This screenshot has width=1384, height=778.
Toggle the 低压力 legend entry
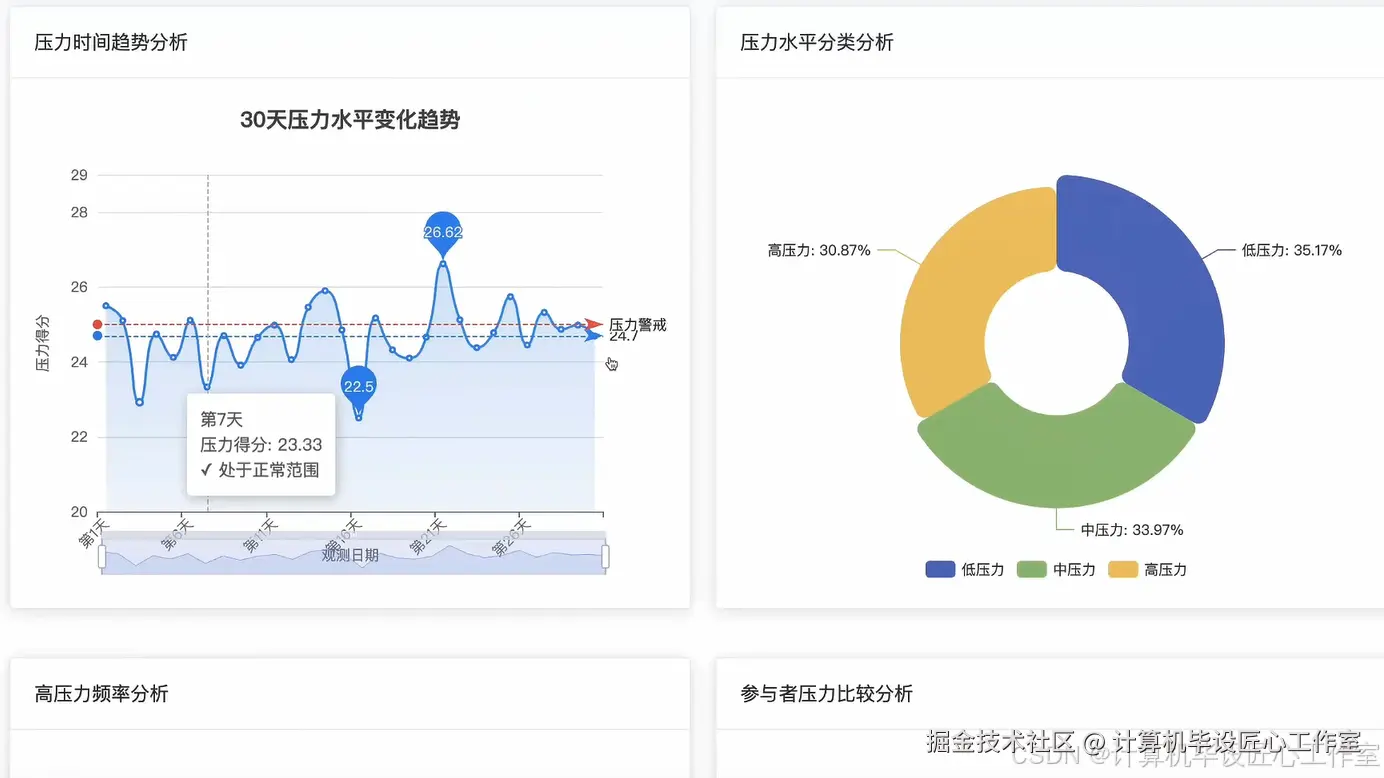tap(964, 569)
